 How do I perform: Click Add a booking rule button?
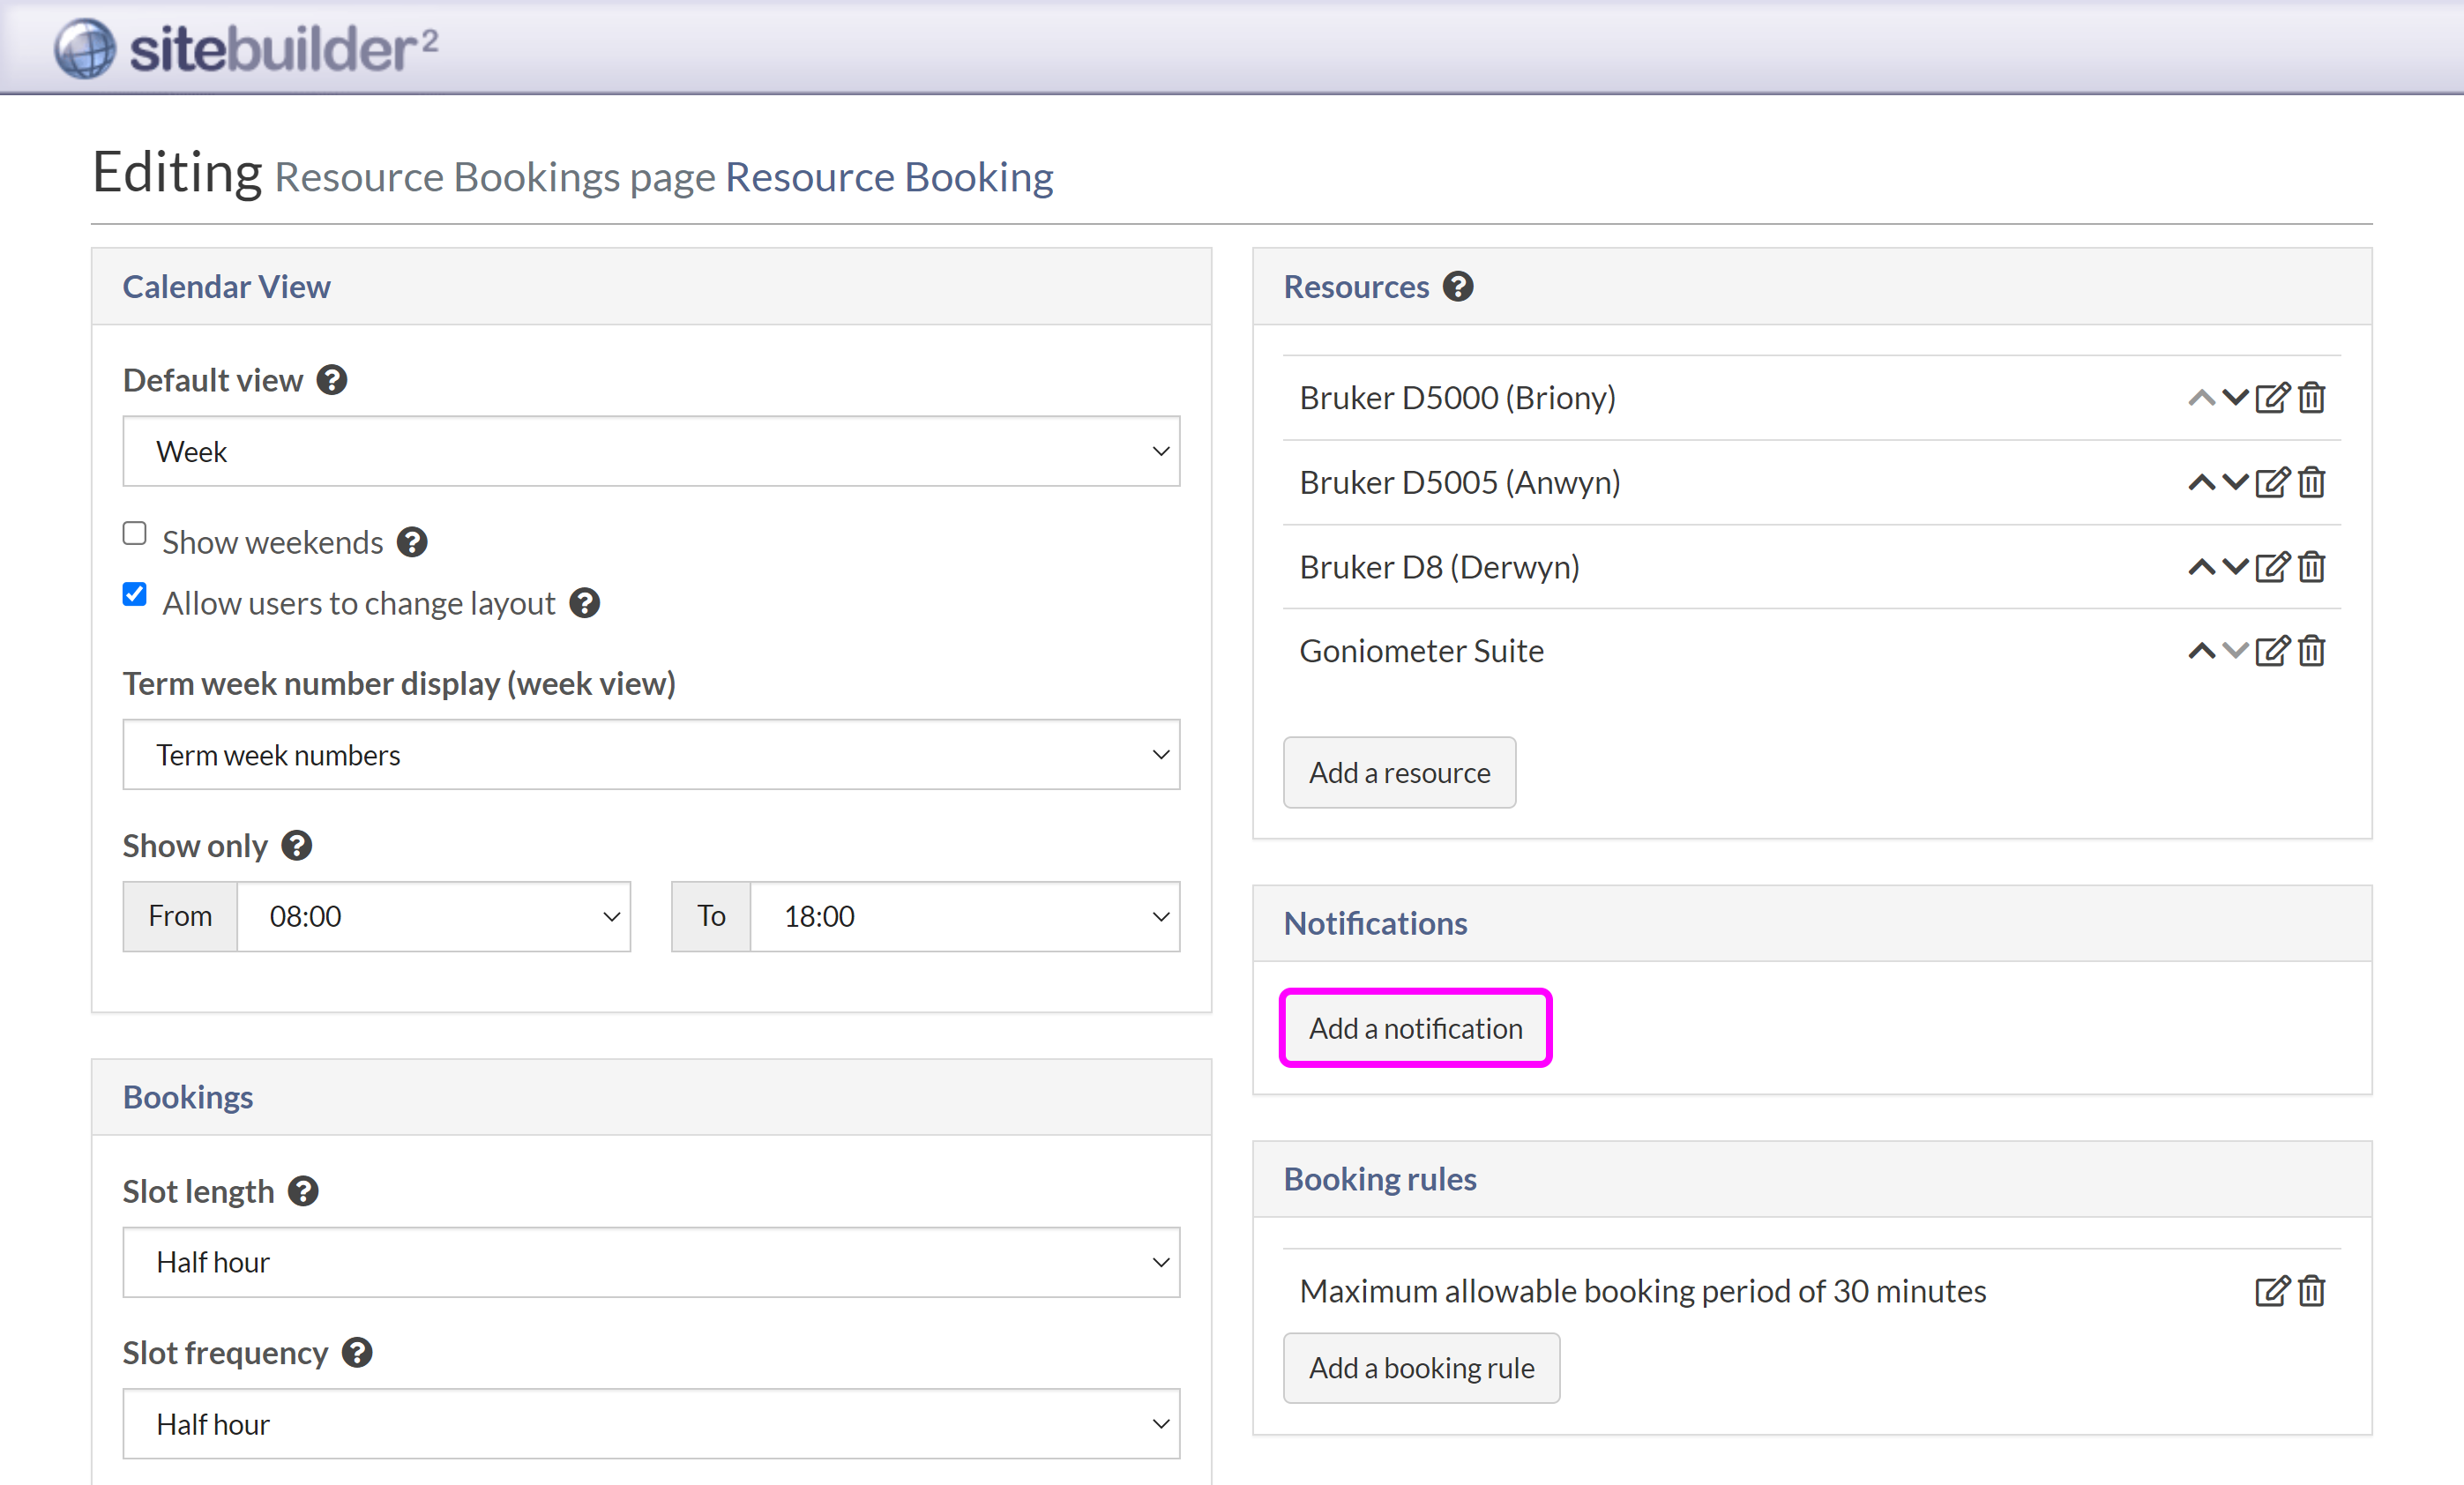coord(1421,1368)
